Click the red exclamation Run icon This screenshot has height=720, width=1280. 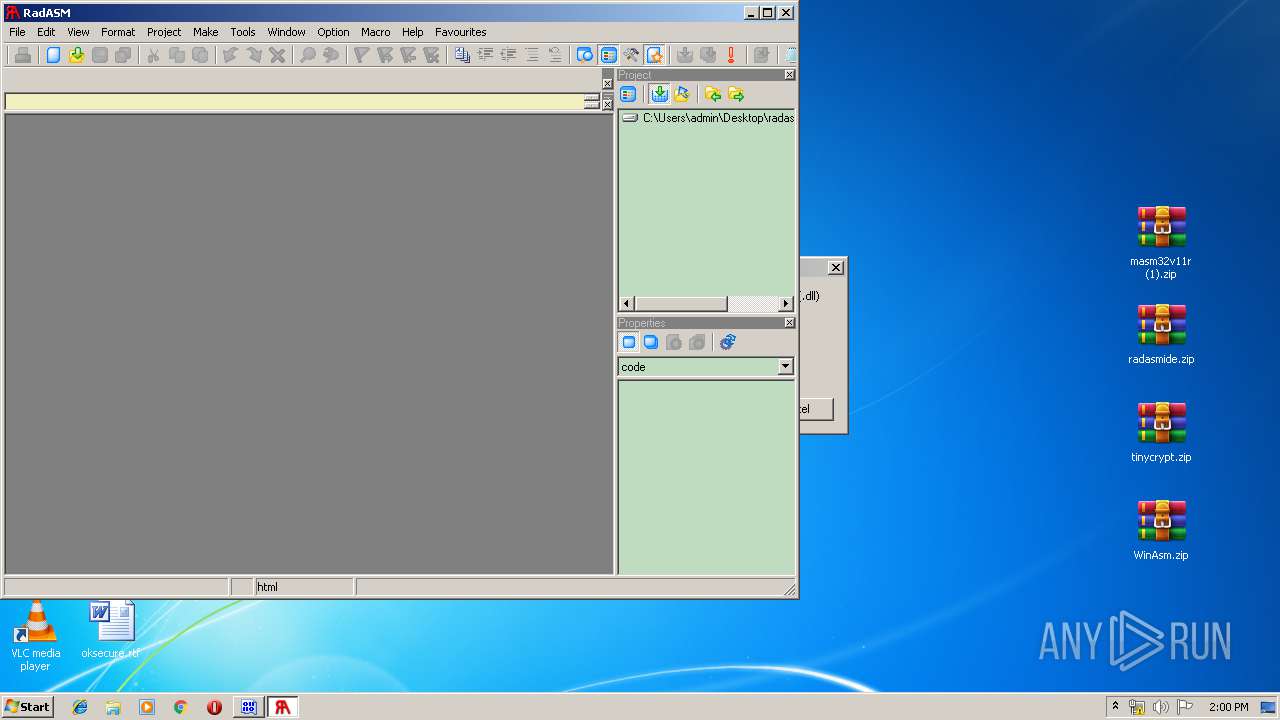[x=731, y=55]
